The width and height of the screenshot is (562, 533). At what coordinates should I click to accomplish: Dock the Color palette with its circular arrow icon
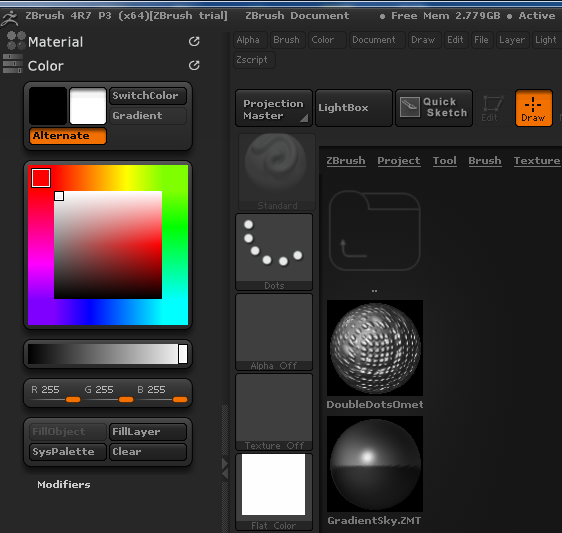pyautogui.click(x=194, y=65)
